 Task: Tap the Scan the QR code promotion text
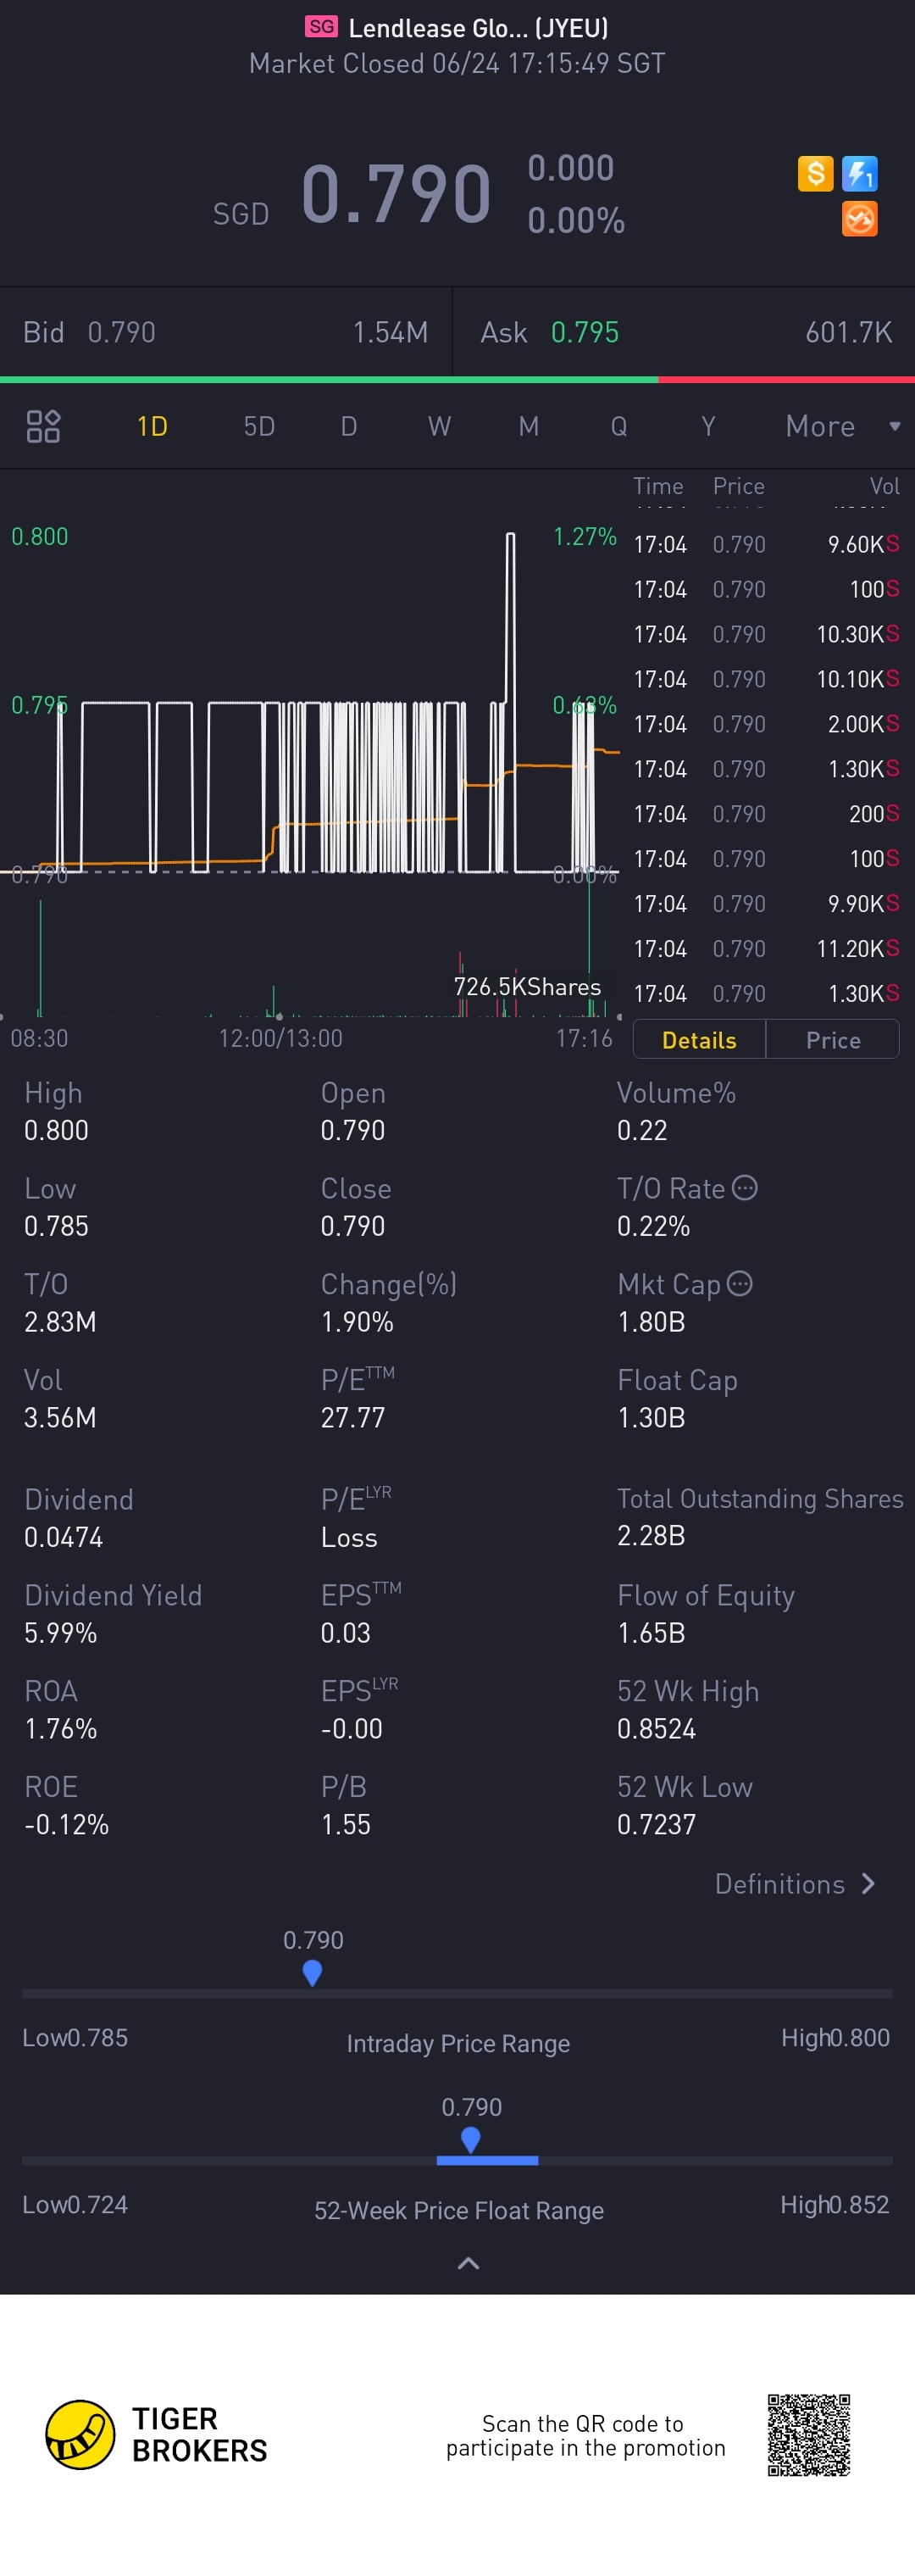click(x=585, y=2436)
